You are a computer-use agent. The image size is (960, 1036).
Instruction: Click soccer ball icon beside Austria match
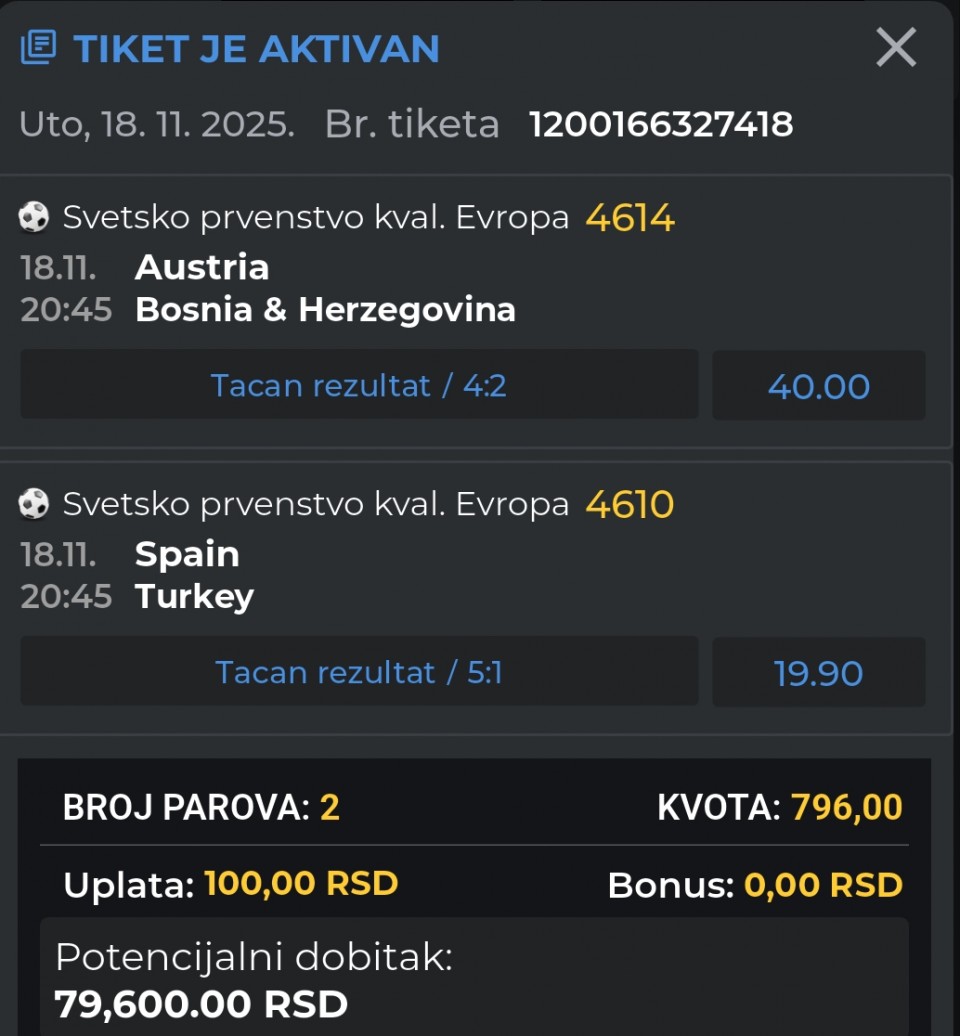tap(34, 217)
